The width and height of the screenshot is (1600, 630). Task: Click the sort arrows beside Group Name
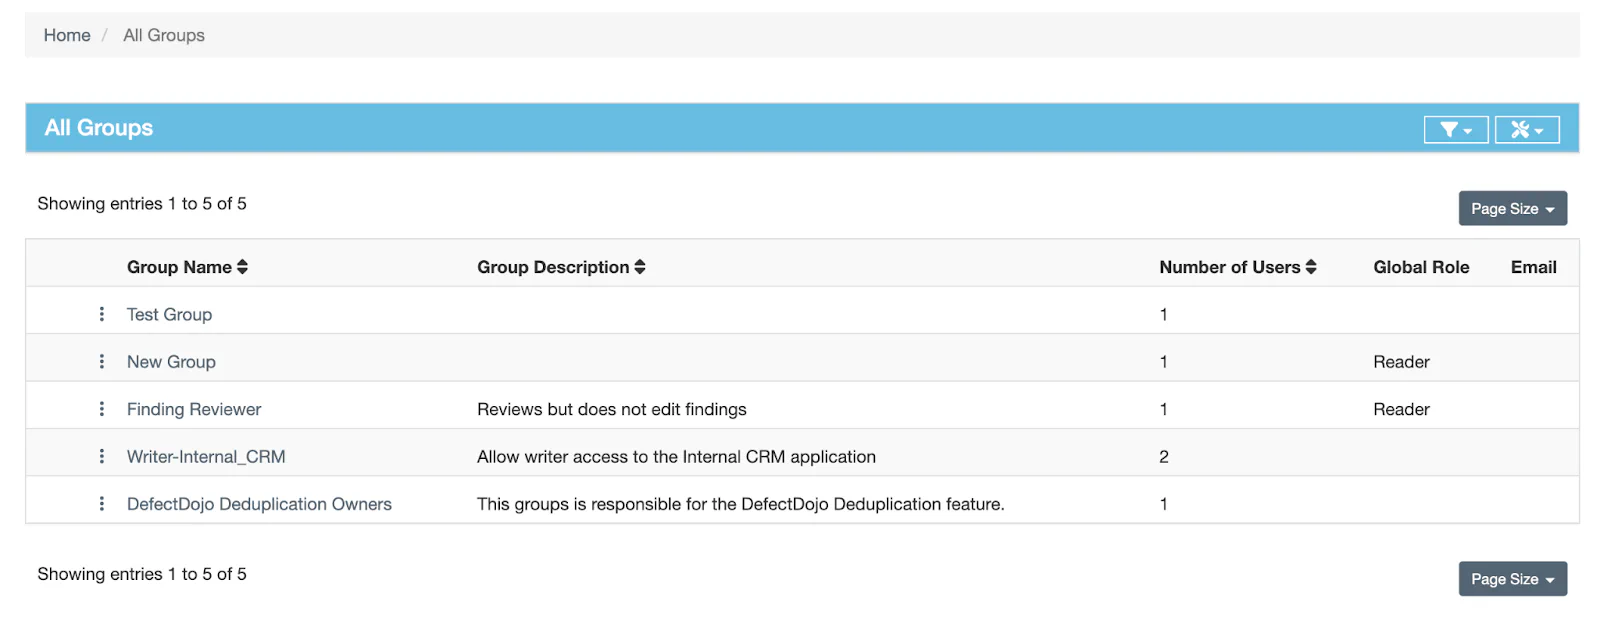pos(242,267)
